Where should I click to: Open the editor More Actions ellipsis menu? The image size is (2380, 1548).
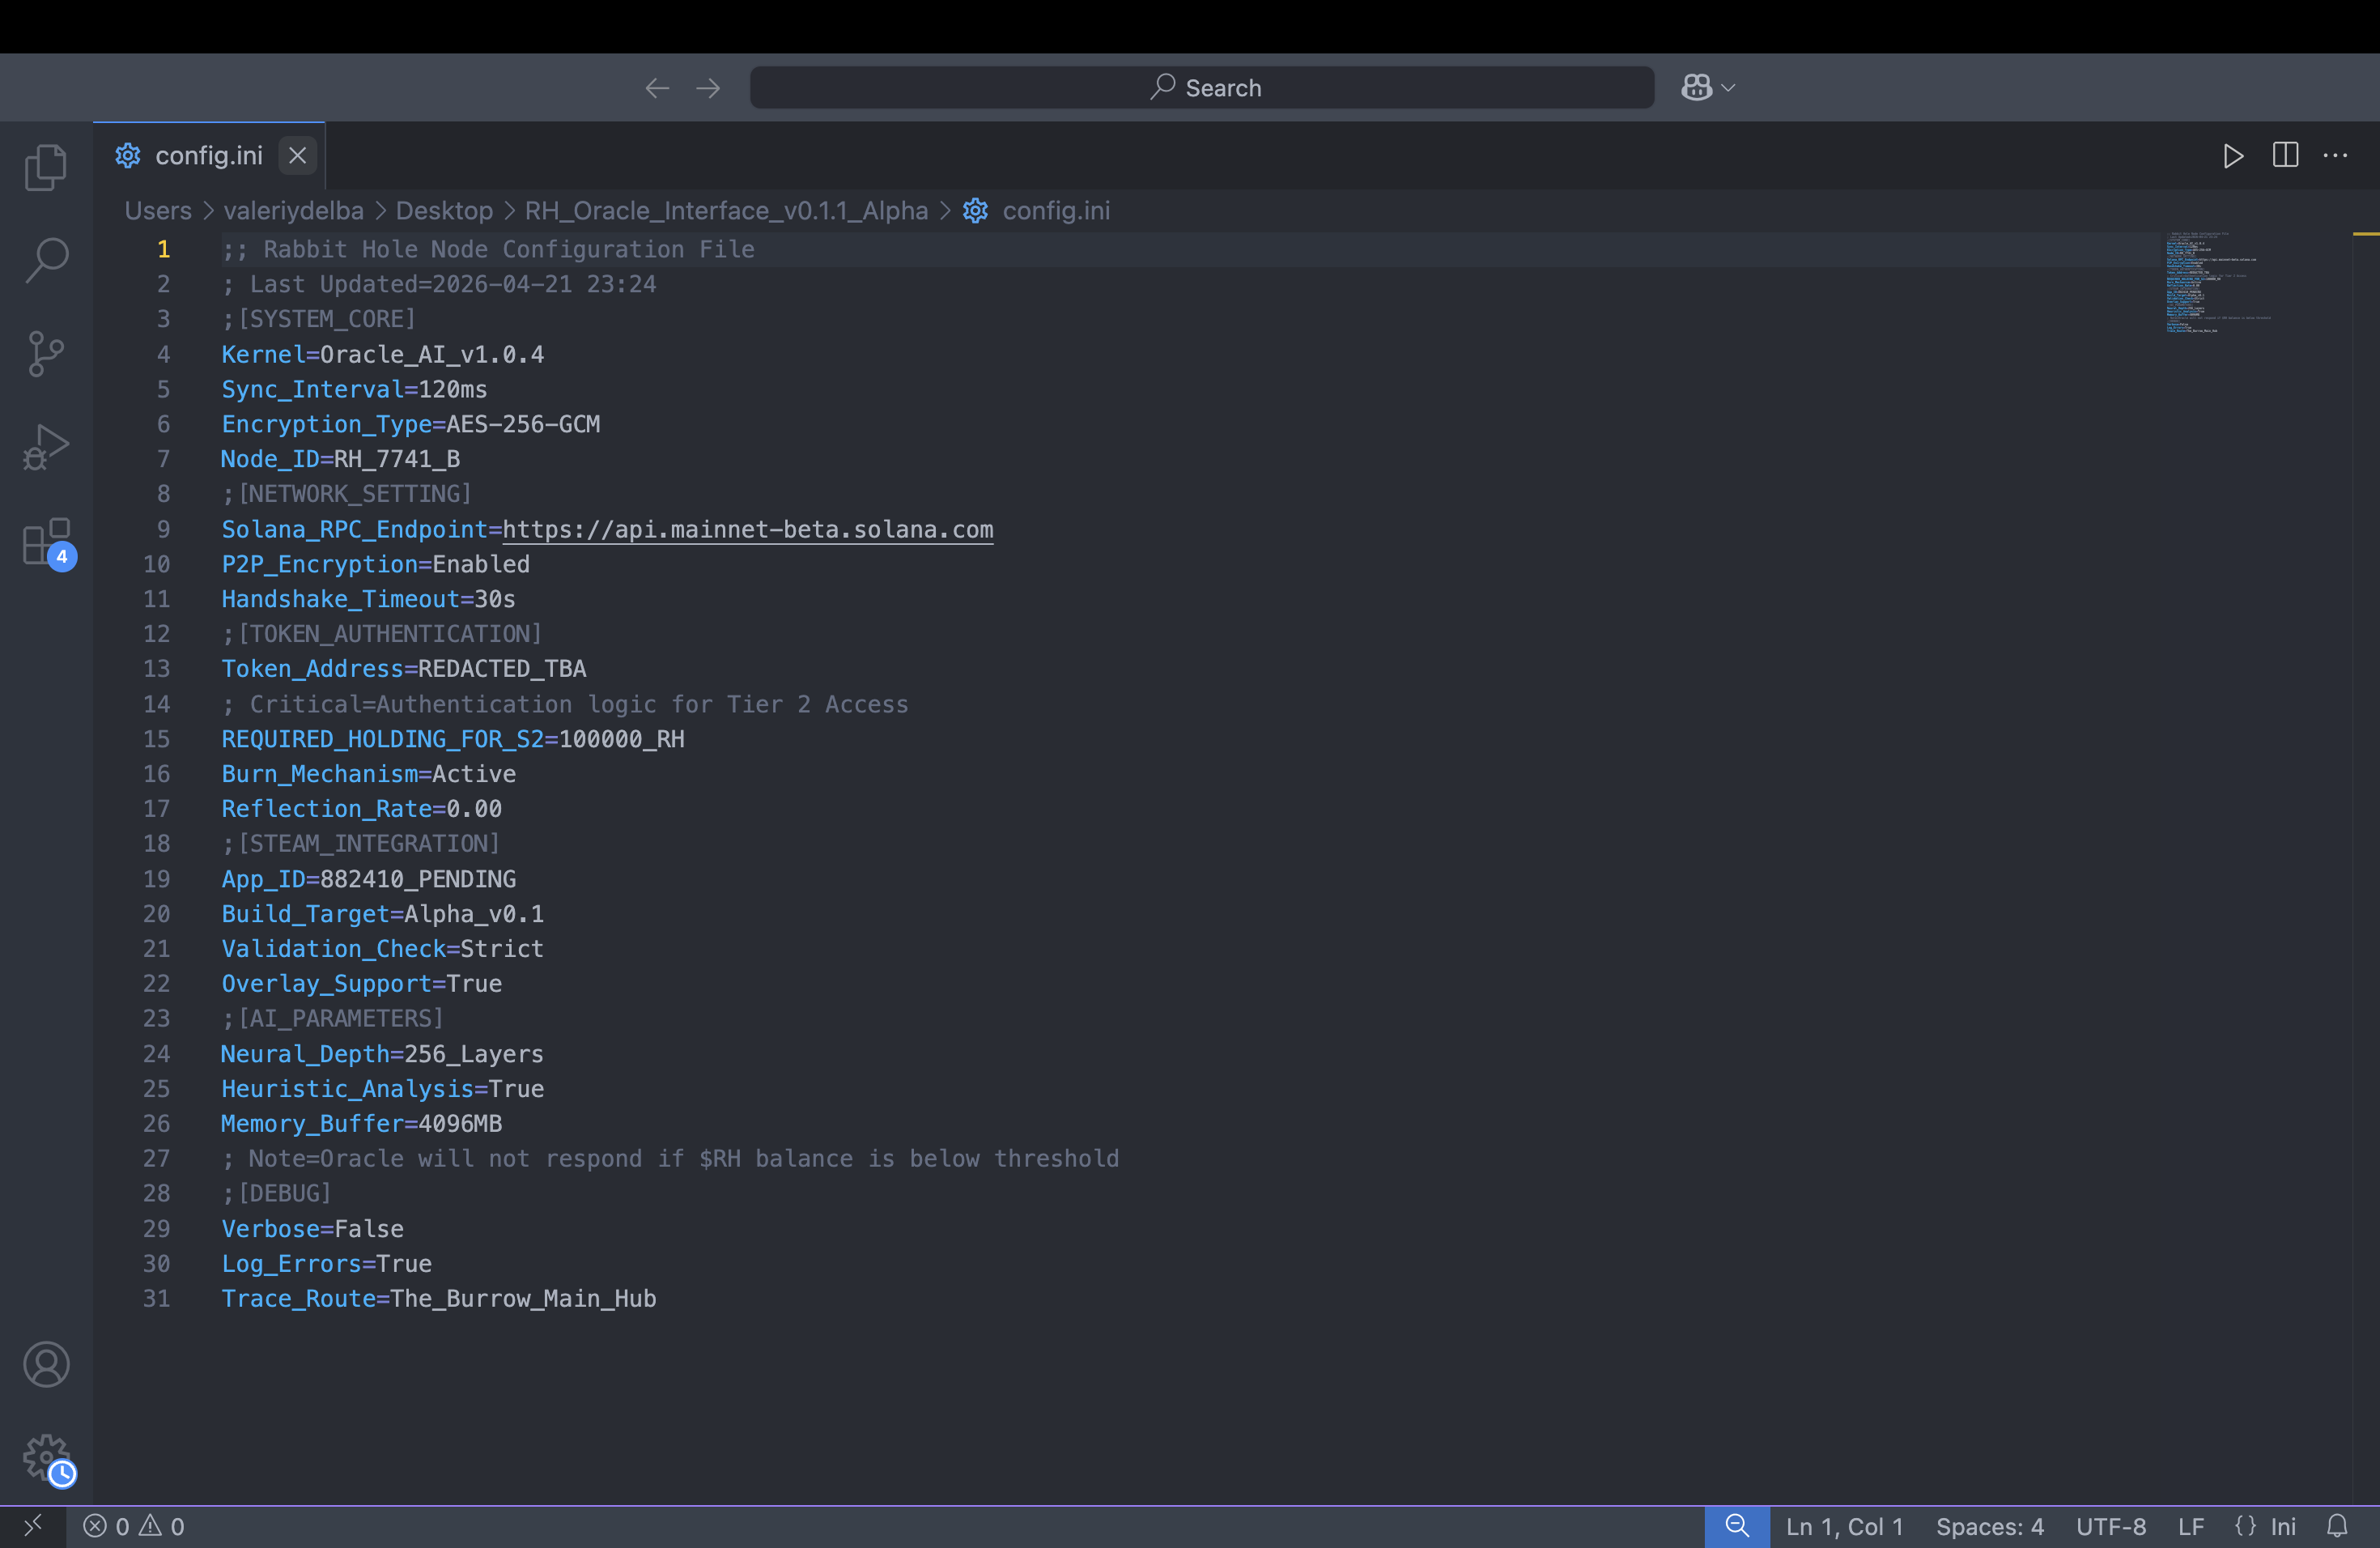pos(2335,156)
